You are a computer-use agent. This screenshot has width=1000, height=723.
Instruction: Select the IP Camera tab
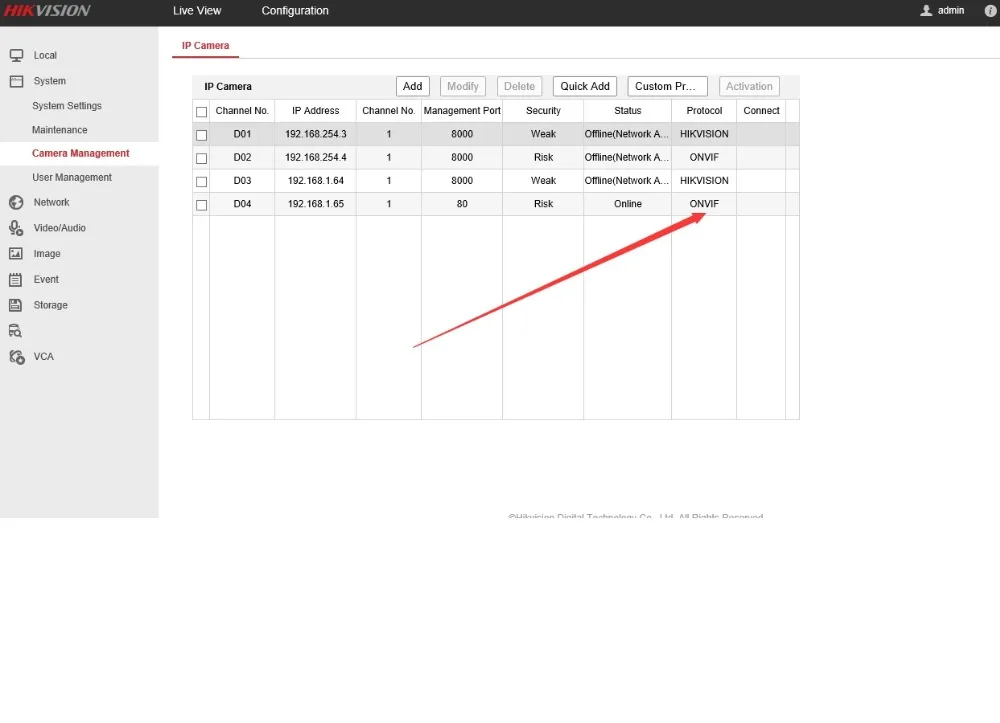[205, 46]
